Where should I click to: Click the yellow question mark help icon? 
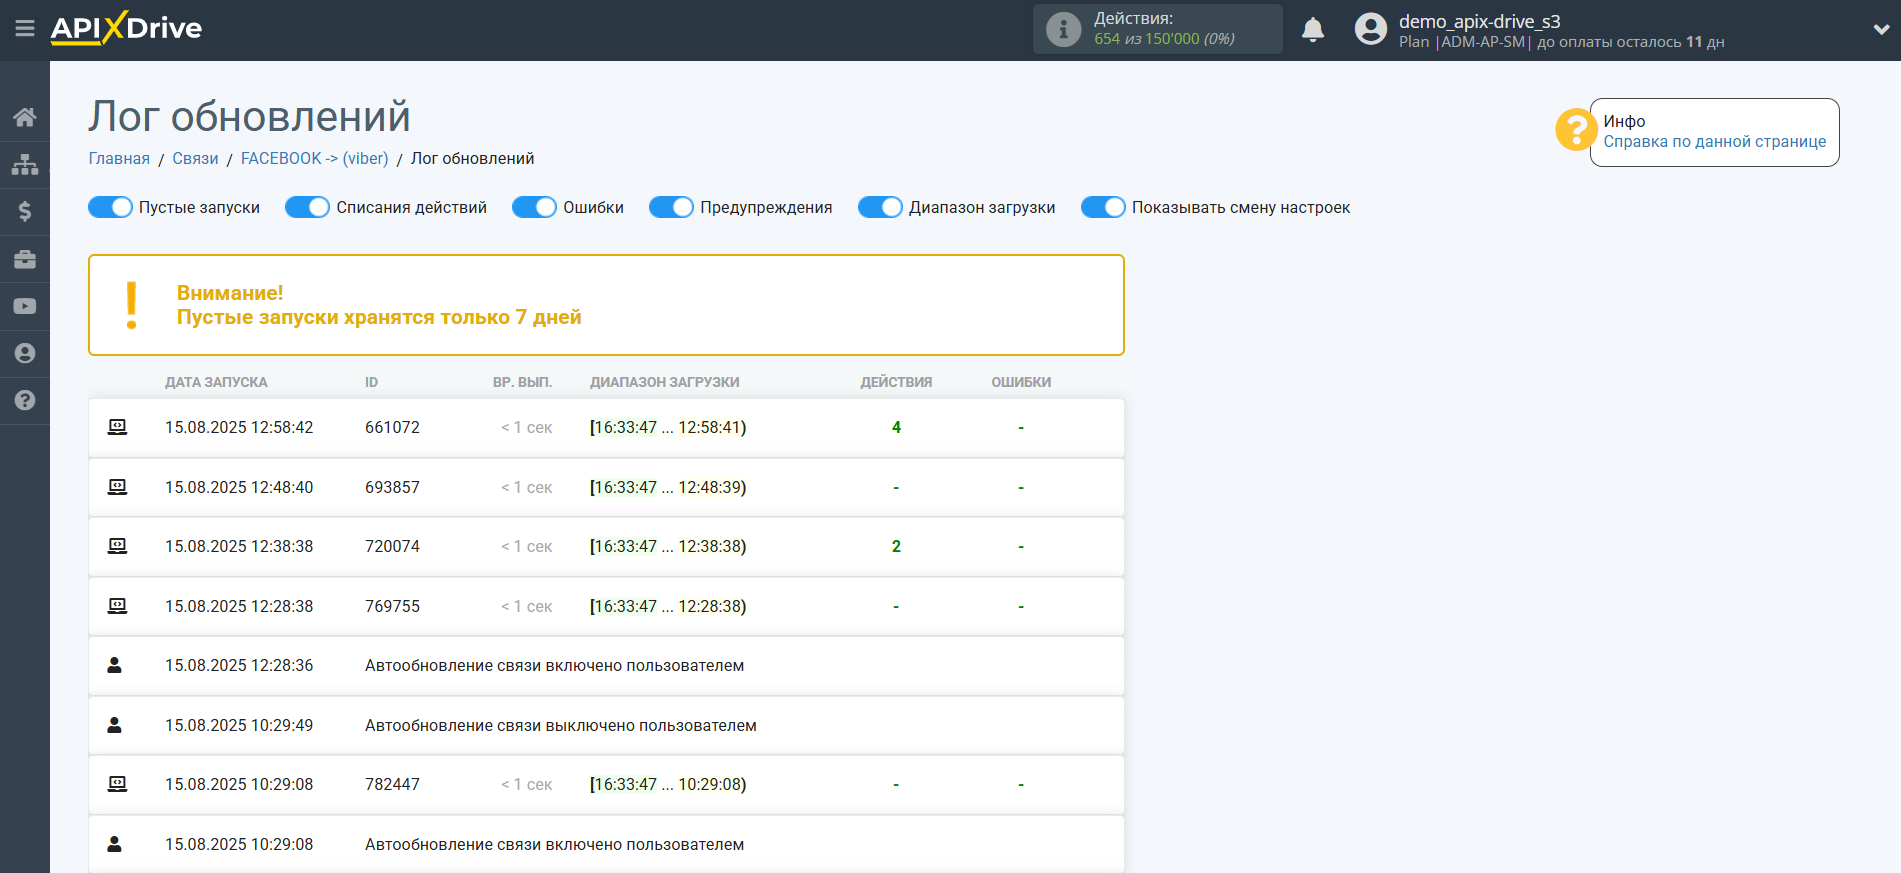pos(1575,130)
